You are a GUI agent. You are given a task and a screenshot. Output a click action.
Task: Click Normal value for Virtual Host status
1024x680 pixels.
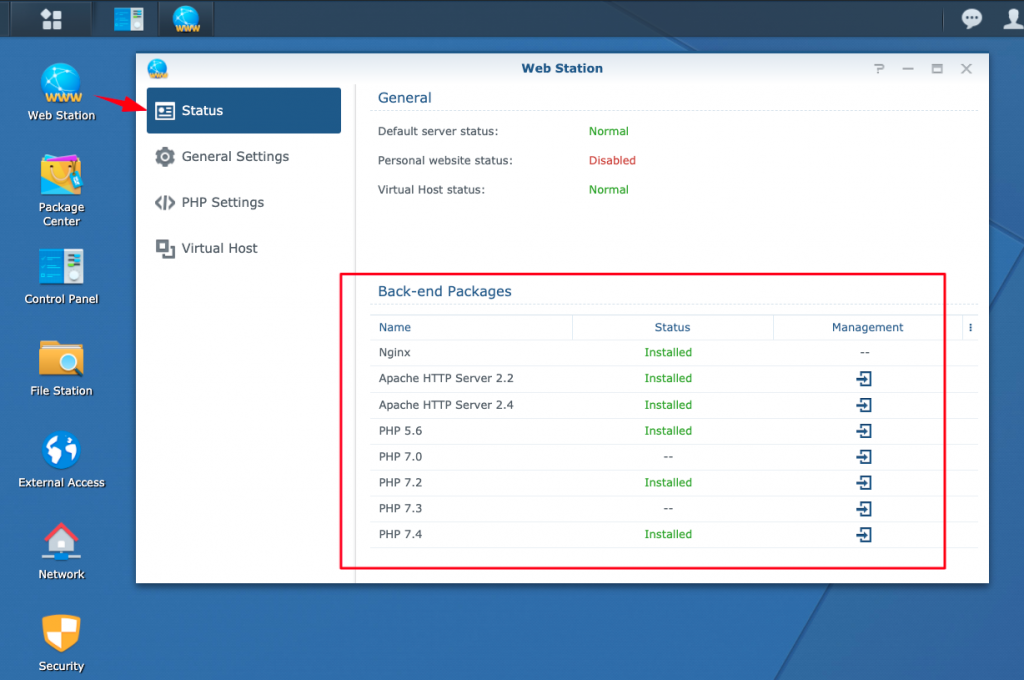(609, 190)
